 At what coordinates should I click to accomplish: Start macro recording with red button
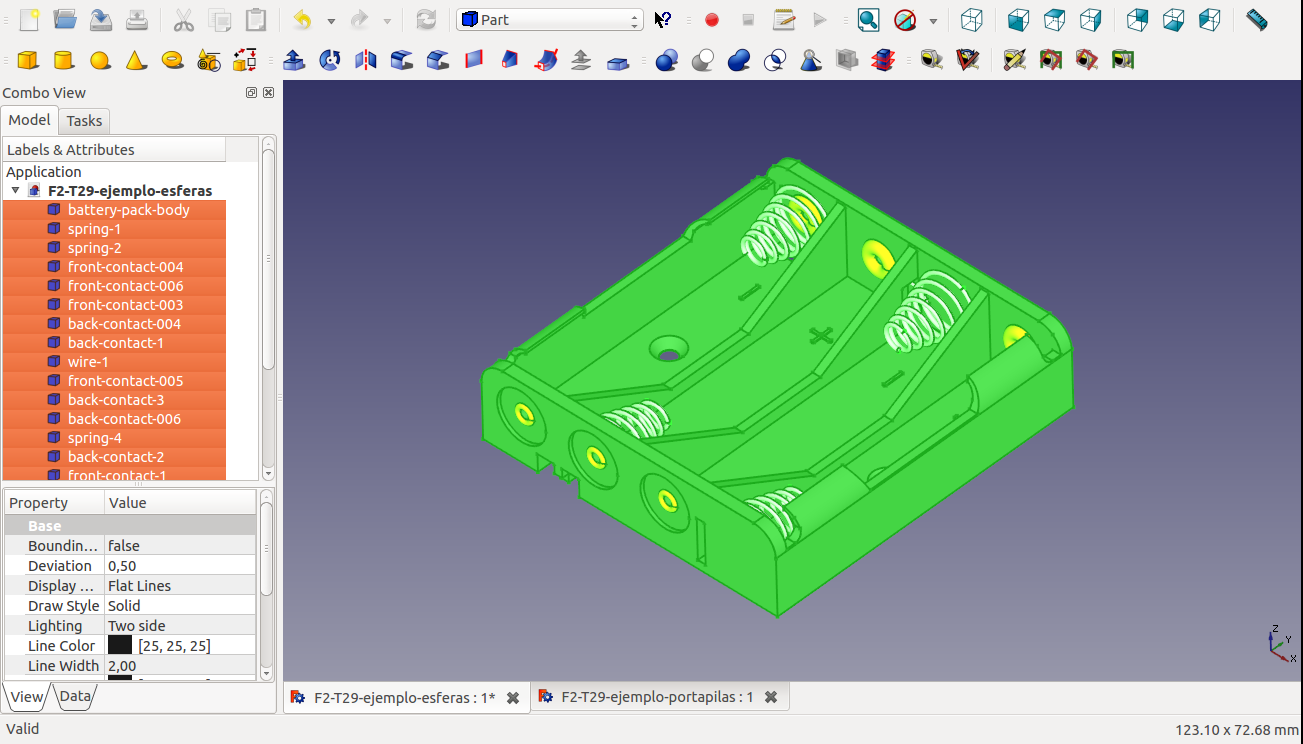(712, 20)
